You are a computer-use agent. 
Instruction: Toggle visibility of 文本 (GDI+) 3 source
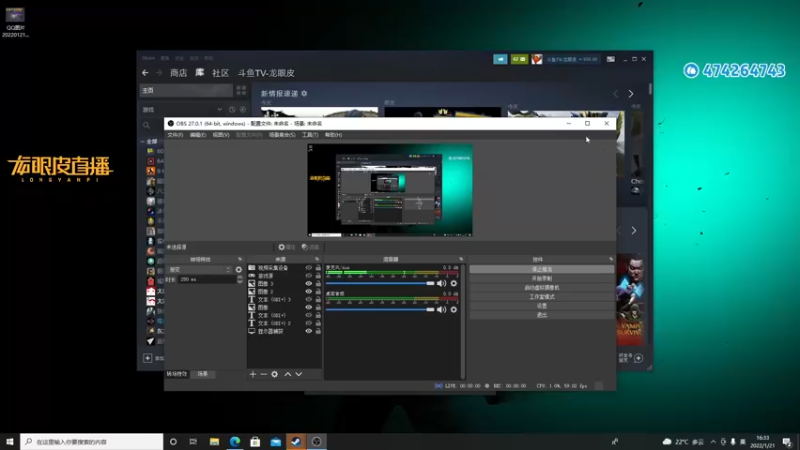click(309, 299)
